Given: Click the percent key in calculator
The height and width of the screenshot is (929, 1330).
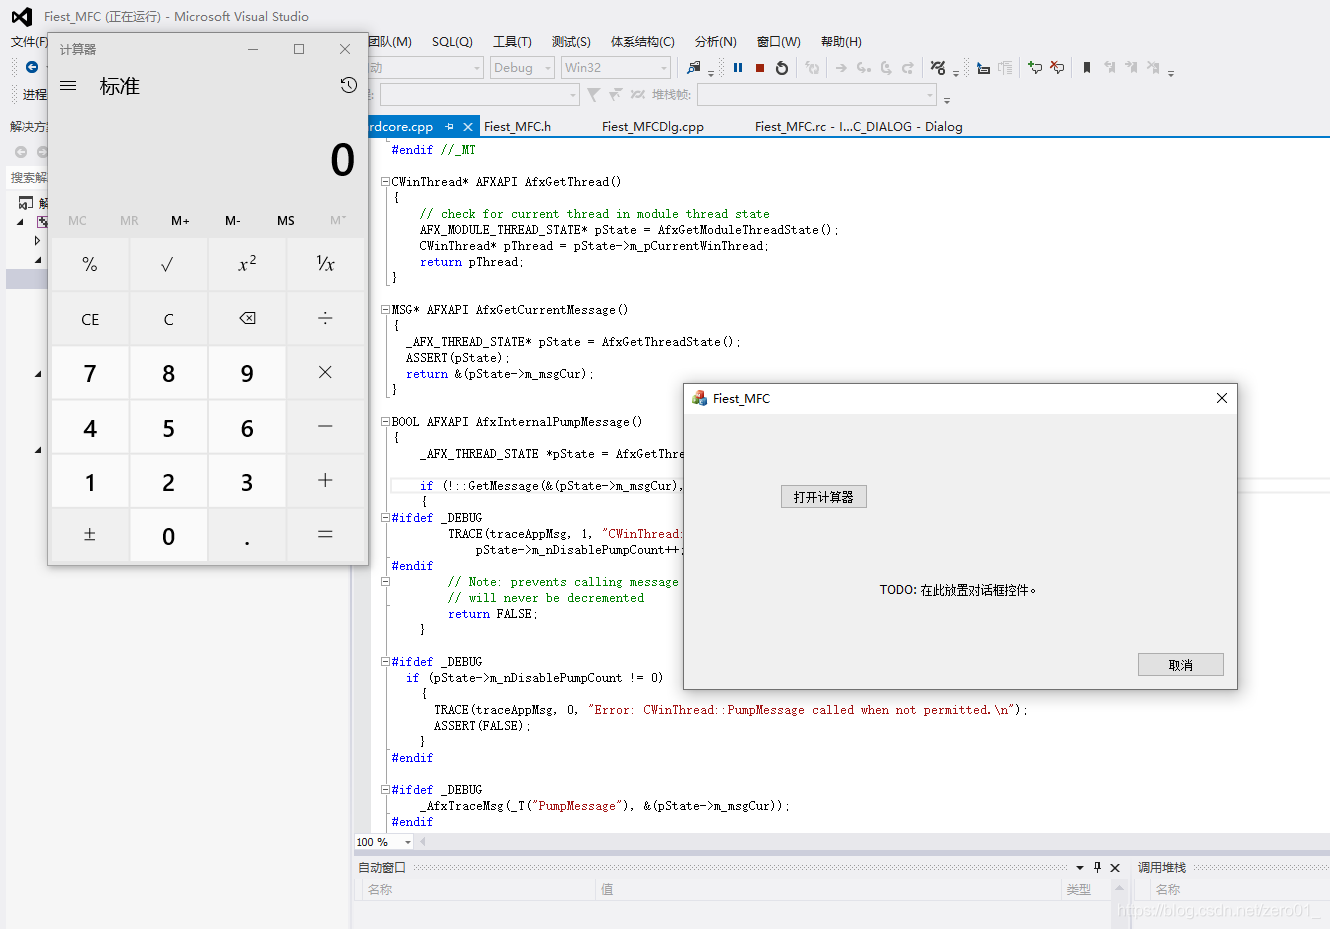Looking at the screenshot, I should tap(90, 265).
